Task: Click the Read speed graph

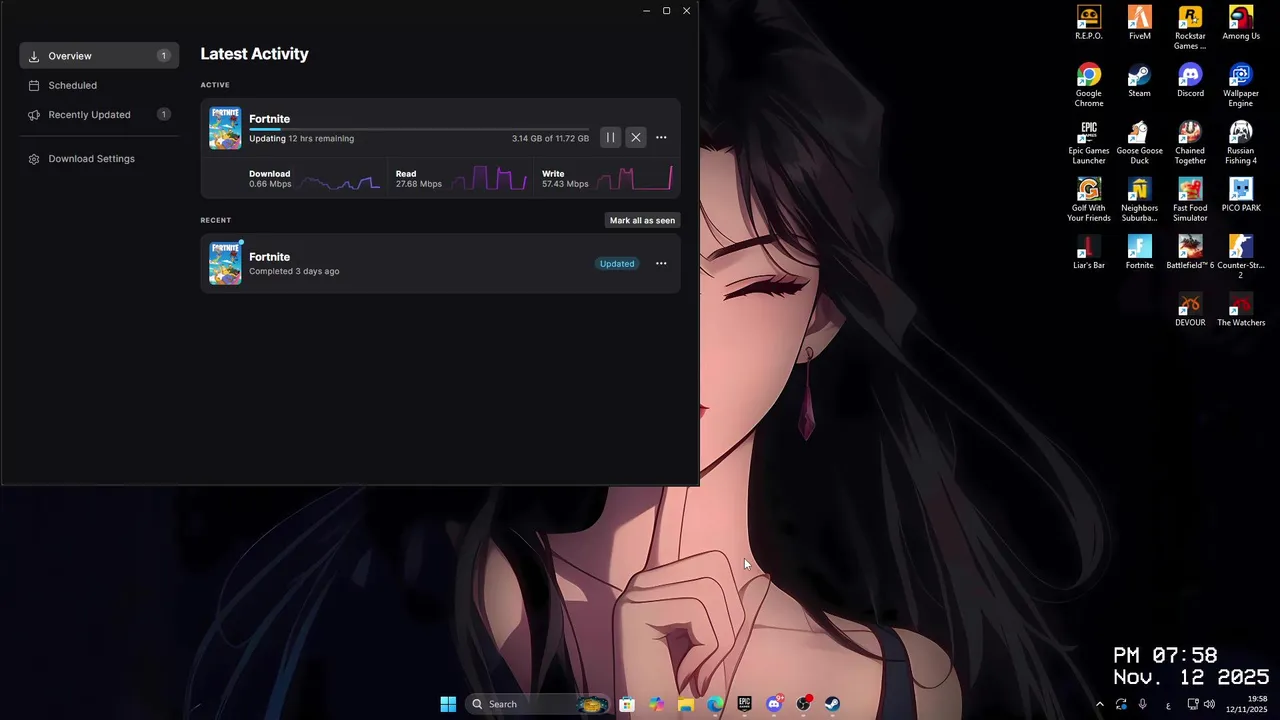Action: click(x=488, y=179)
